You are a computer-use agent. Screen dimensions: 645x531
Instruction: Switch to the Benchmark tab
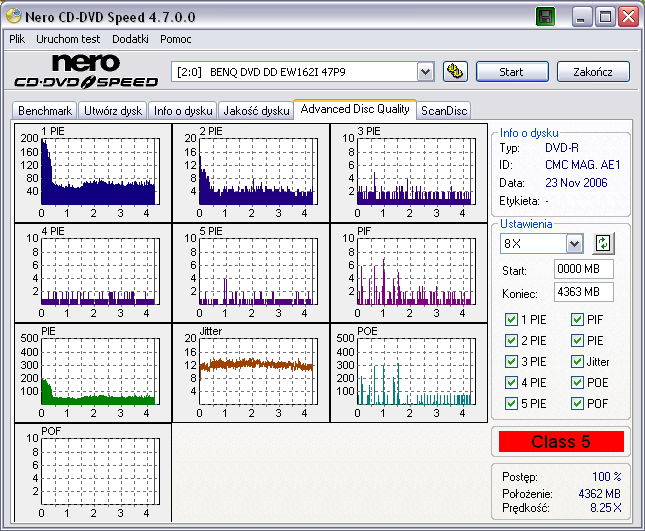(45, 111)
